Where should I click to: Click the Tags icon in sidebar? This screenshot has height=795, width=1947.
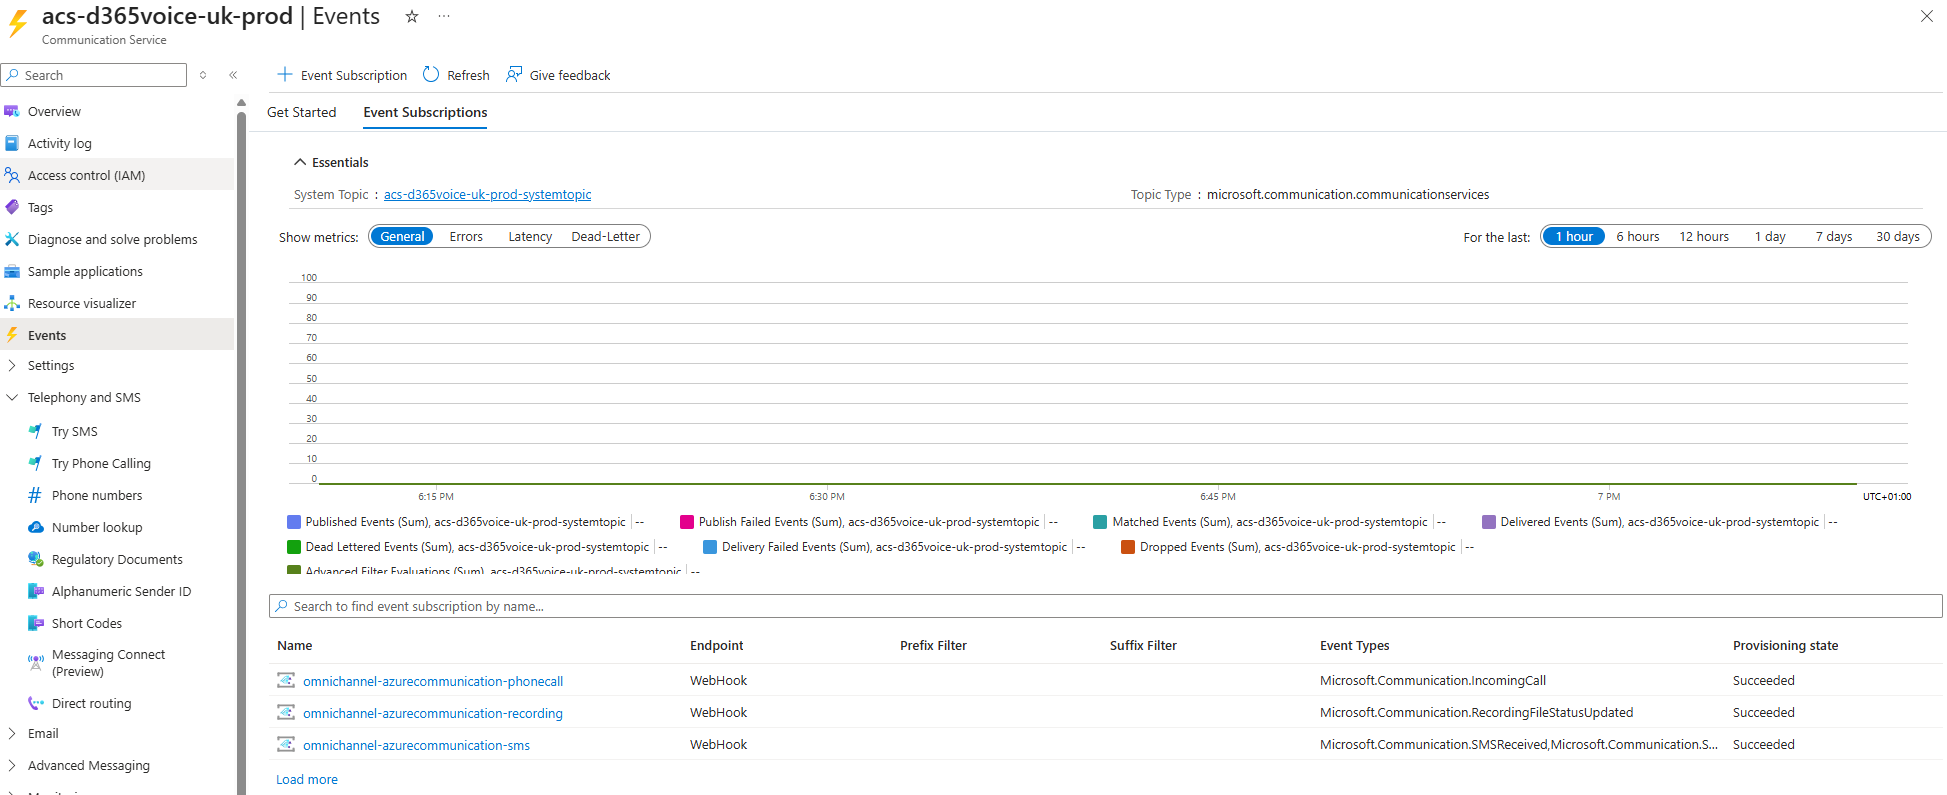coord(12,207)
